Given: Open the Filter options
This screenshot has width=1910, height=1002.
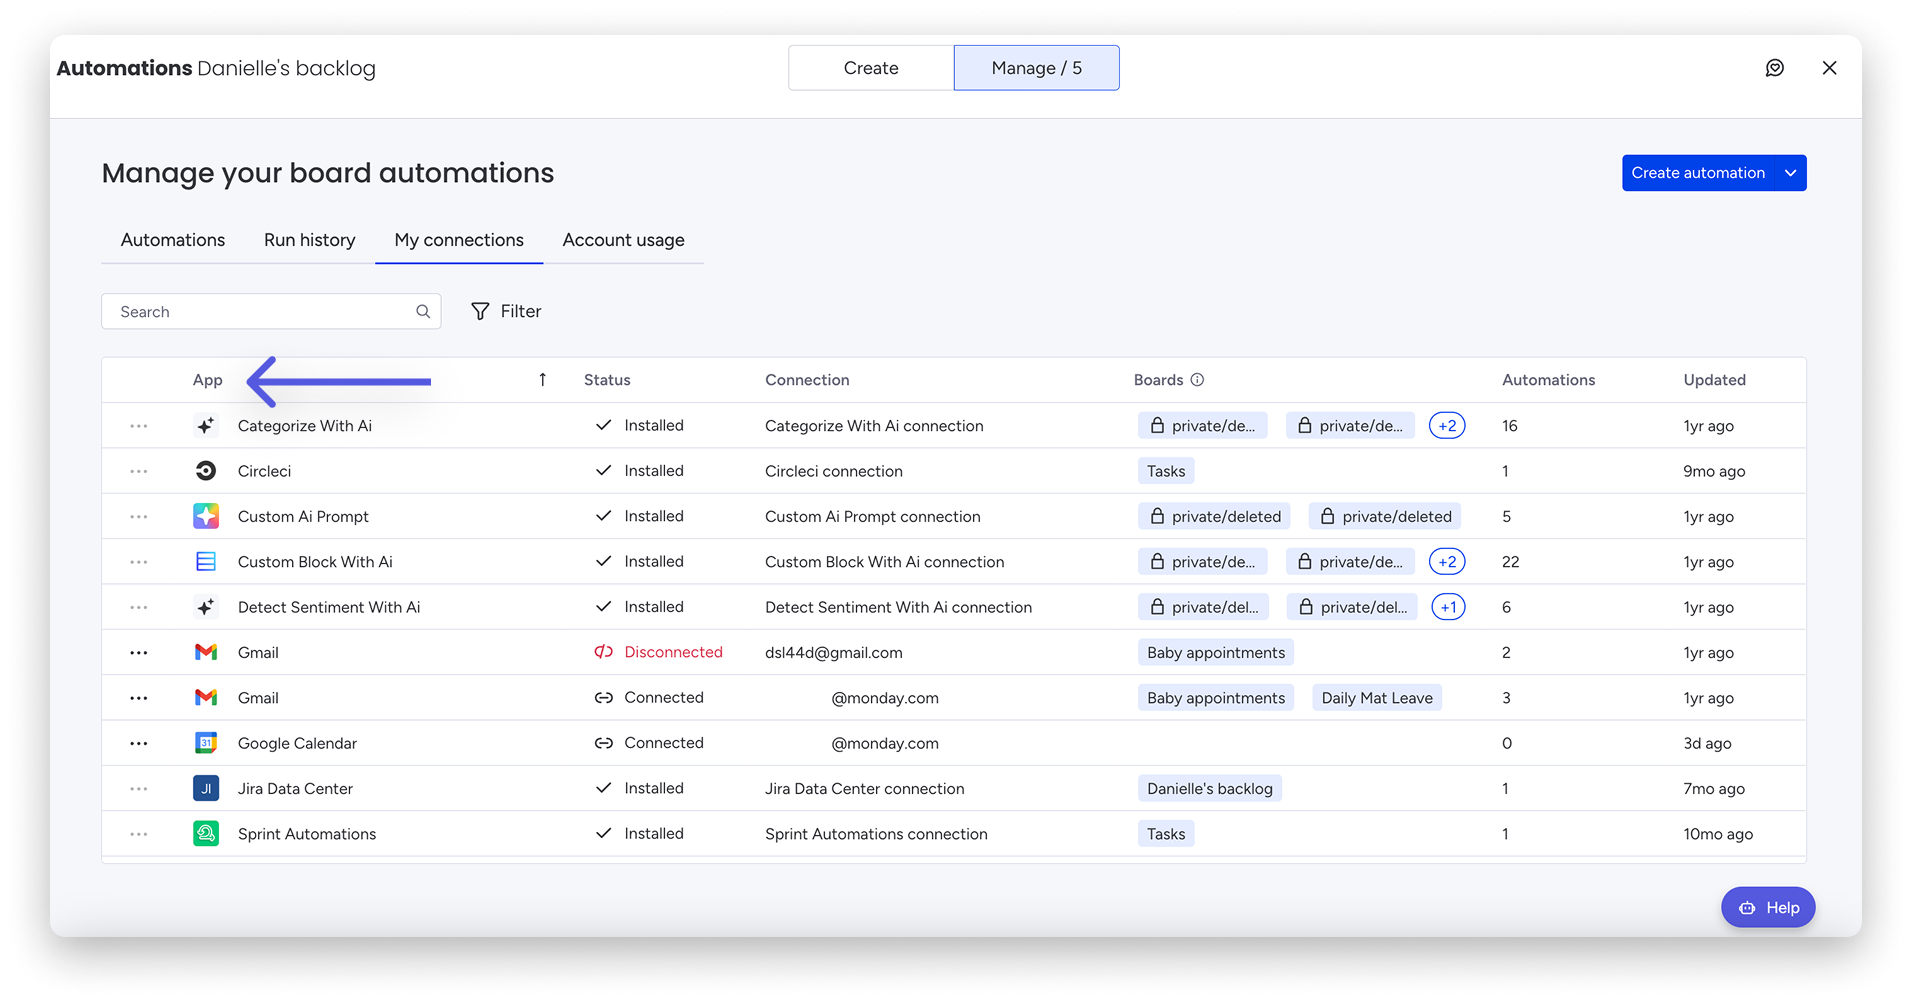Looking at the screenshot, I should (506, 312).
